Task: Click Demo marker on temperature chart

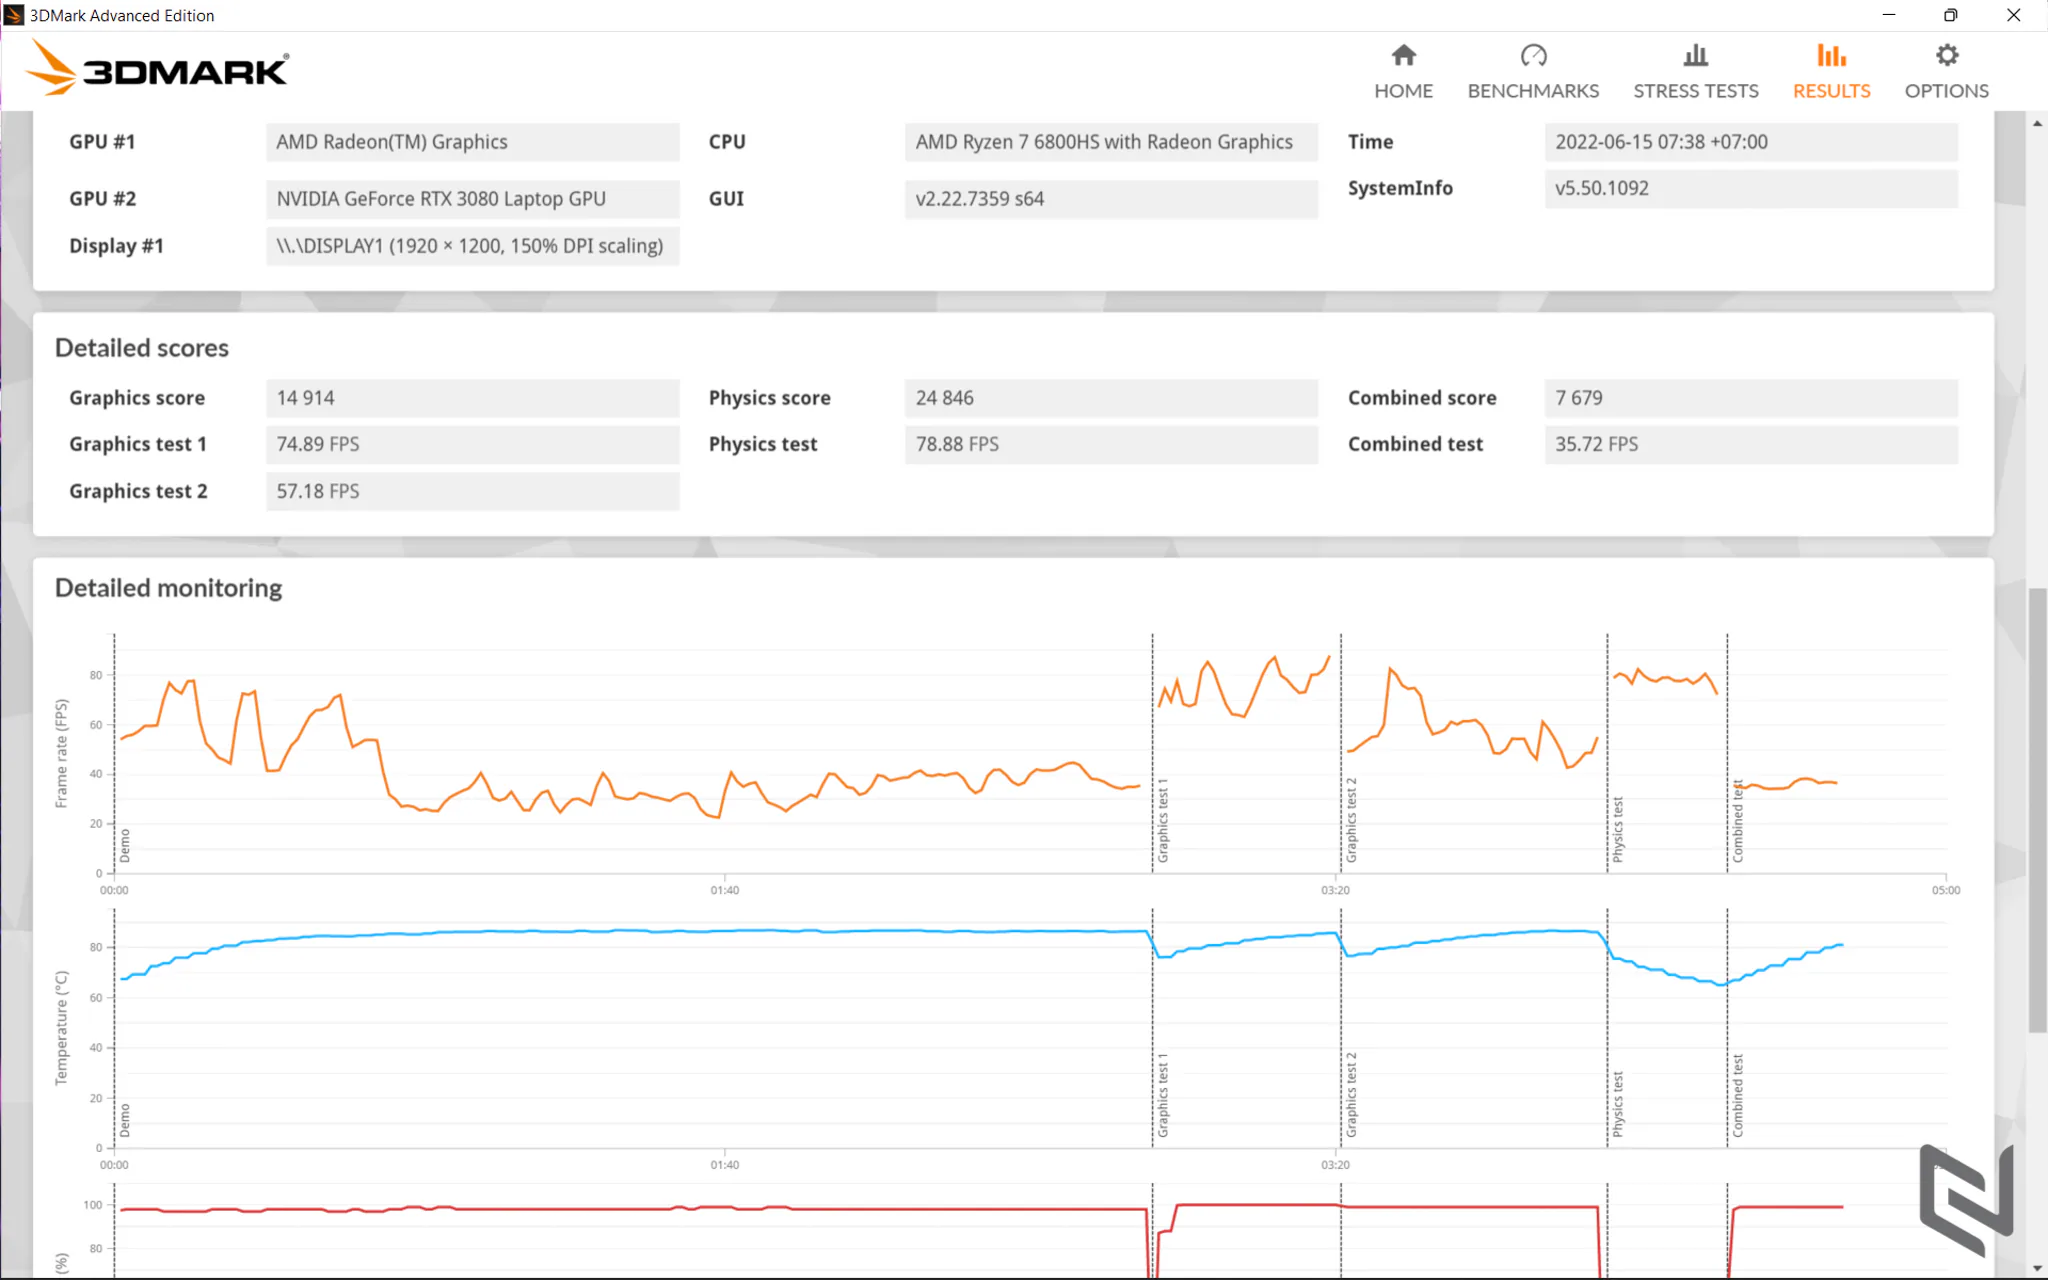Action: coord(125,1121)
